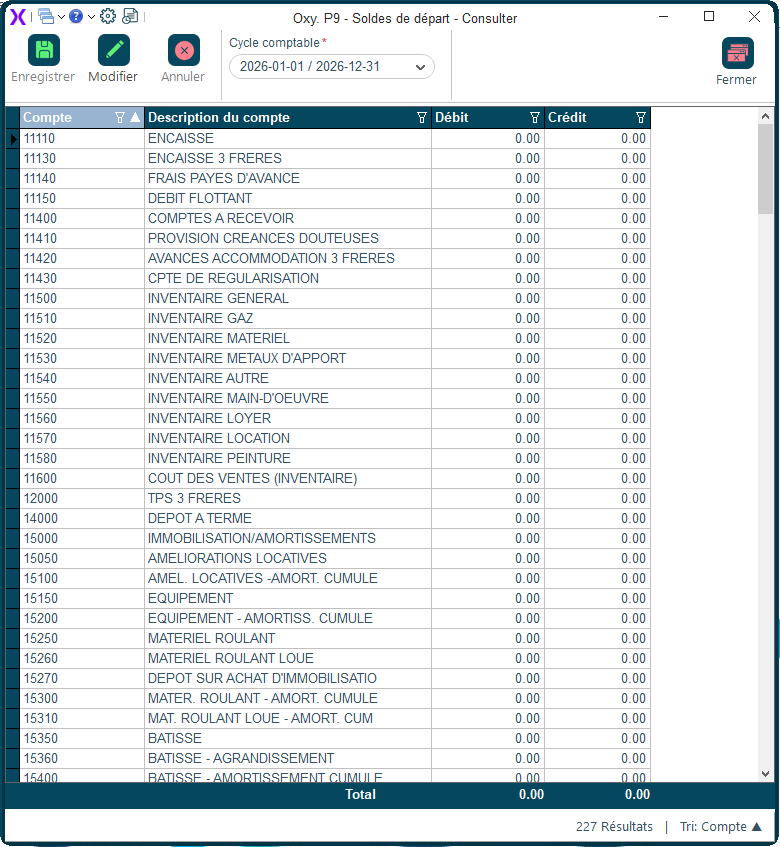Select account 14000 cell
Viewport: 780px width, 847px height.
(x=82, y=518)
